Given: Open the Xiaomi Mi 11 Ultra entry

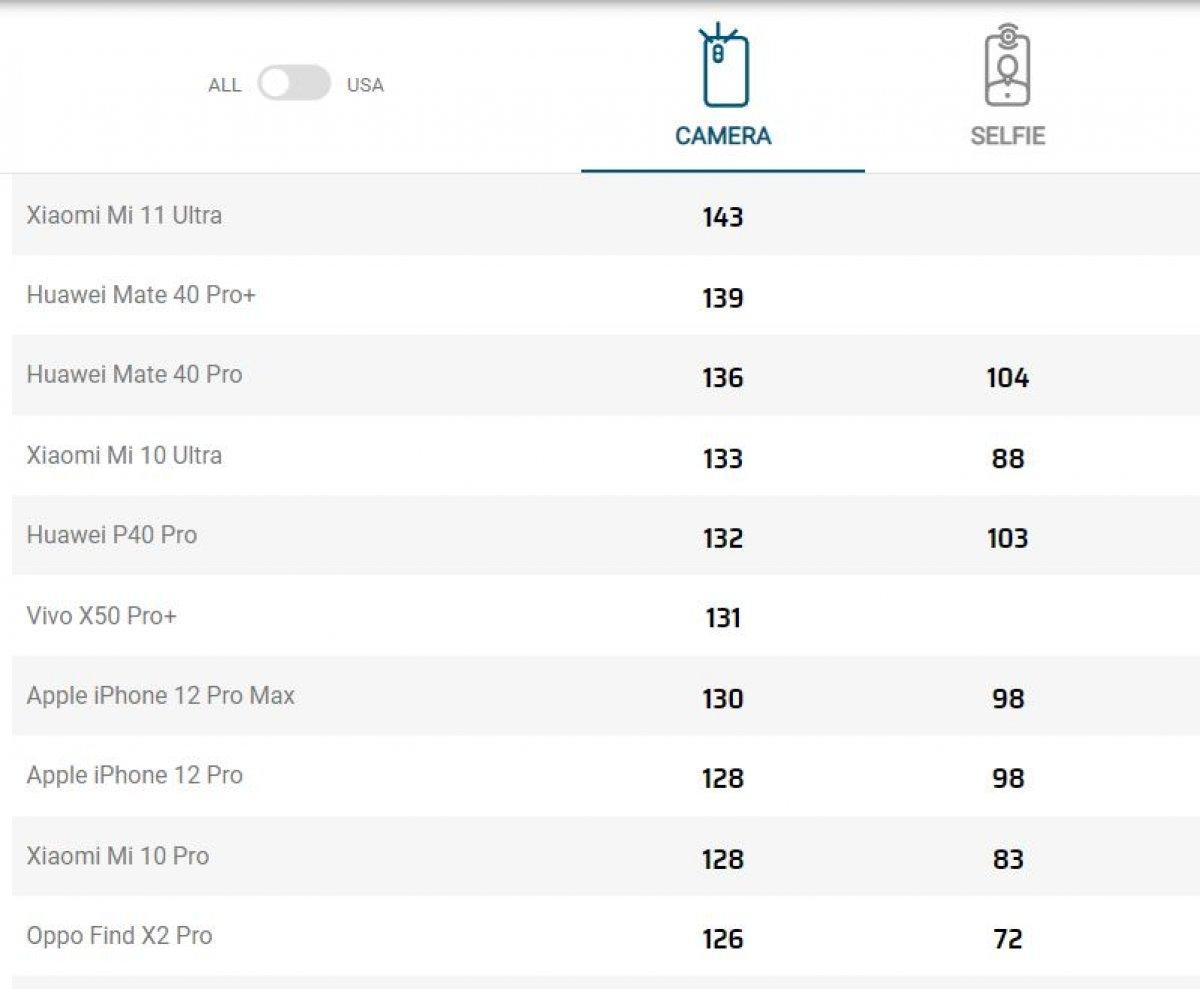Looking at the screenshot, I should (124, 215).
